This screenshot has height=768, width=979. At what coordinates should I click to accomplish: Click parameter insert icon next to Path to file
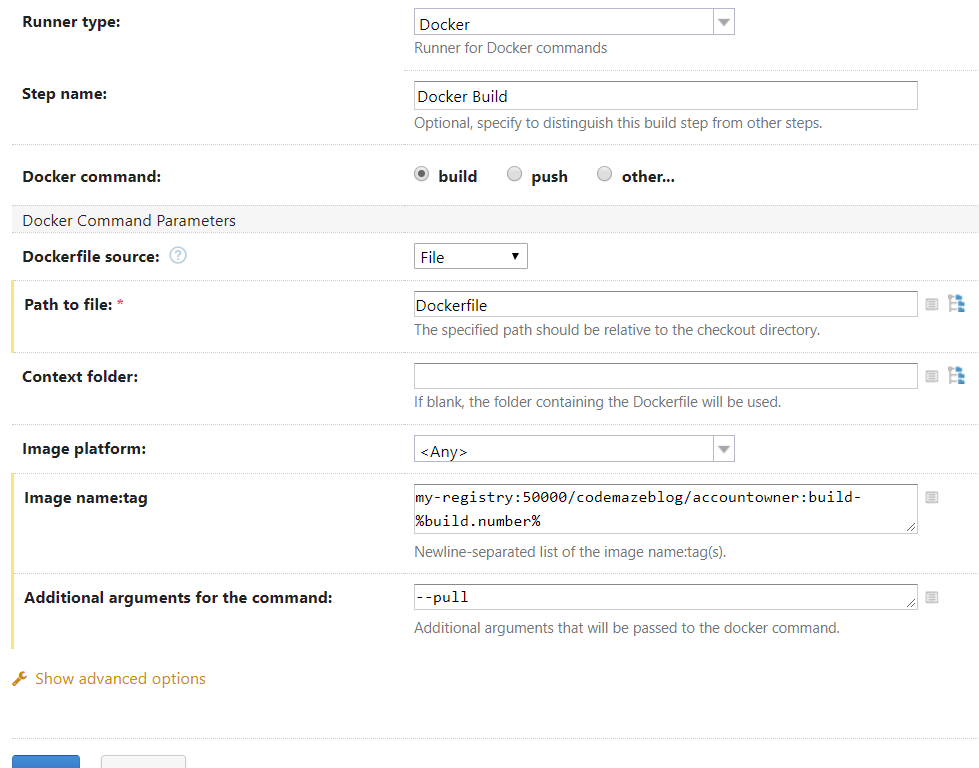pyautogui.click(x=932, y=304)
